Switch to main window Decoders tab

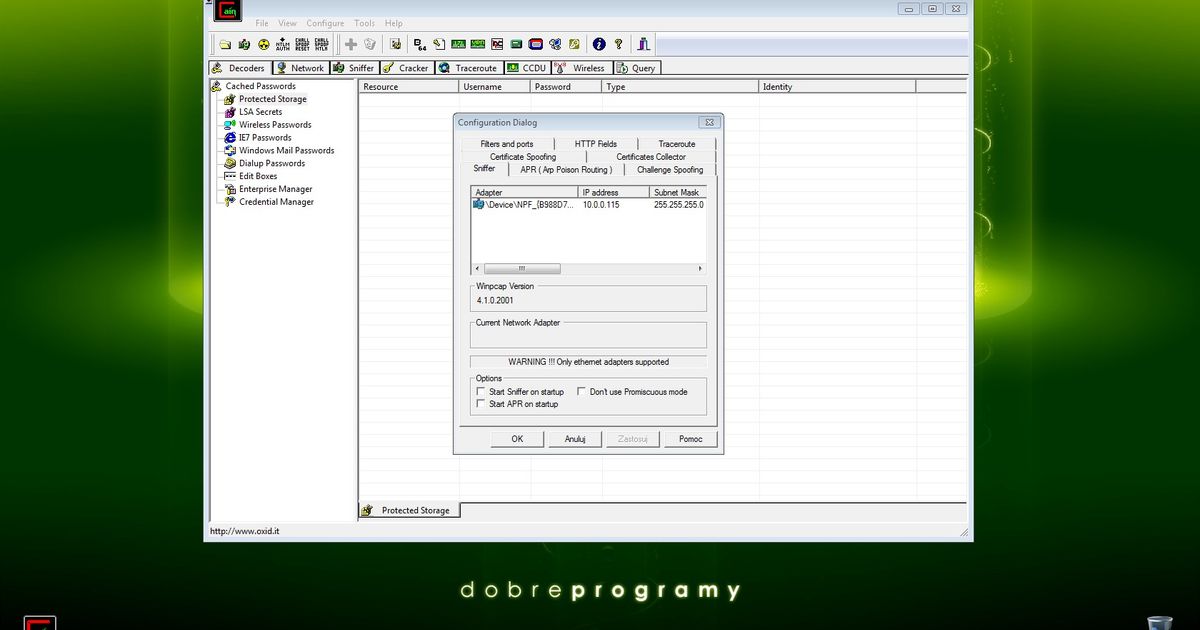[x=239, y=68]
